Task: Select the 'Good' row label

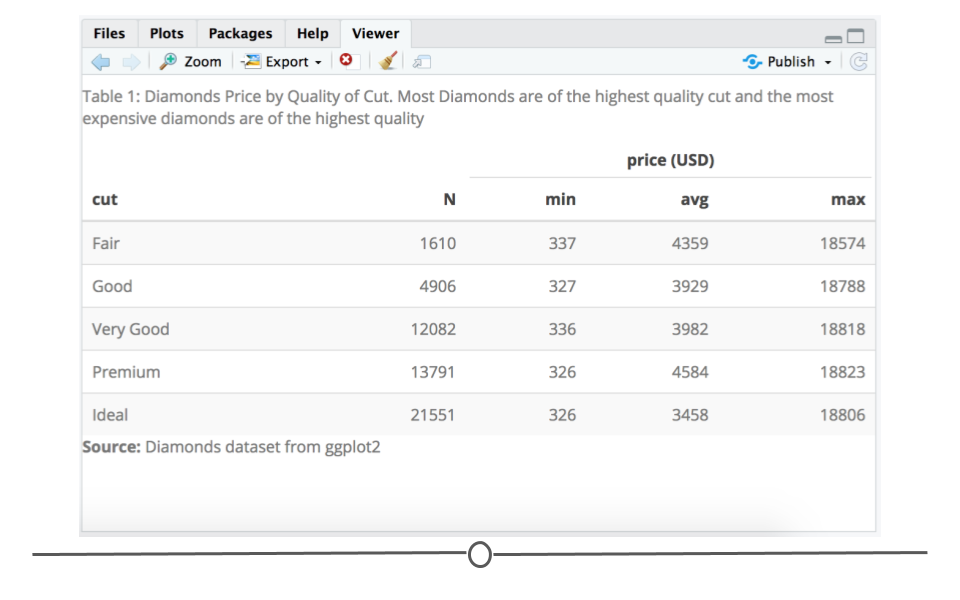Action: pos(112,286)
